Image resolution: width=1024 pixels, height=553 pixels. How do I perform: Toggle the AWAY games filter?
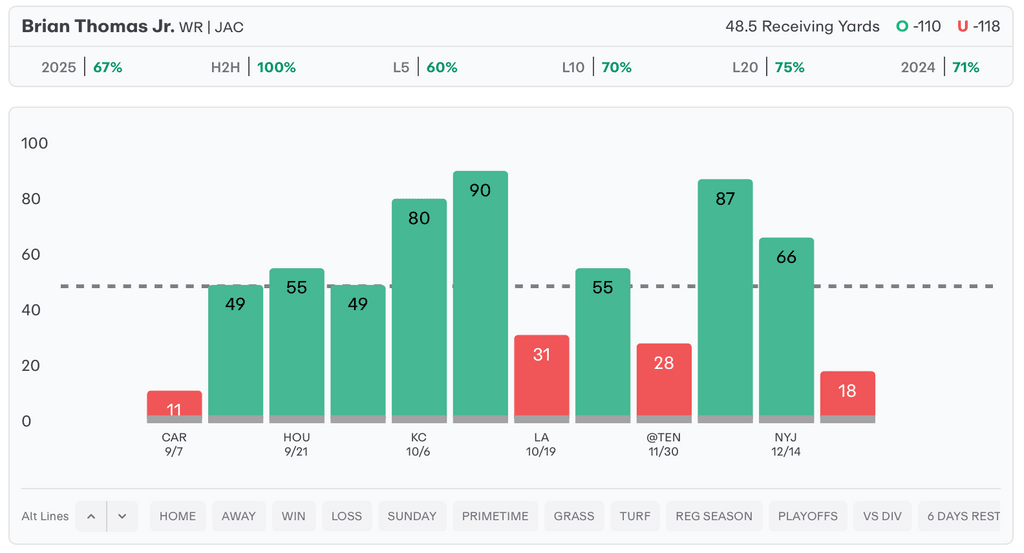pos(239,516)
